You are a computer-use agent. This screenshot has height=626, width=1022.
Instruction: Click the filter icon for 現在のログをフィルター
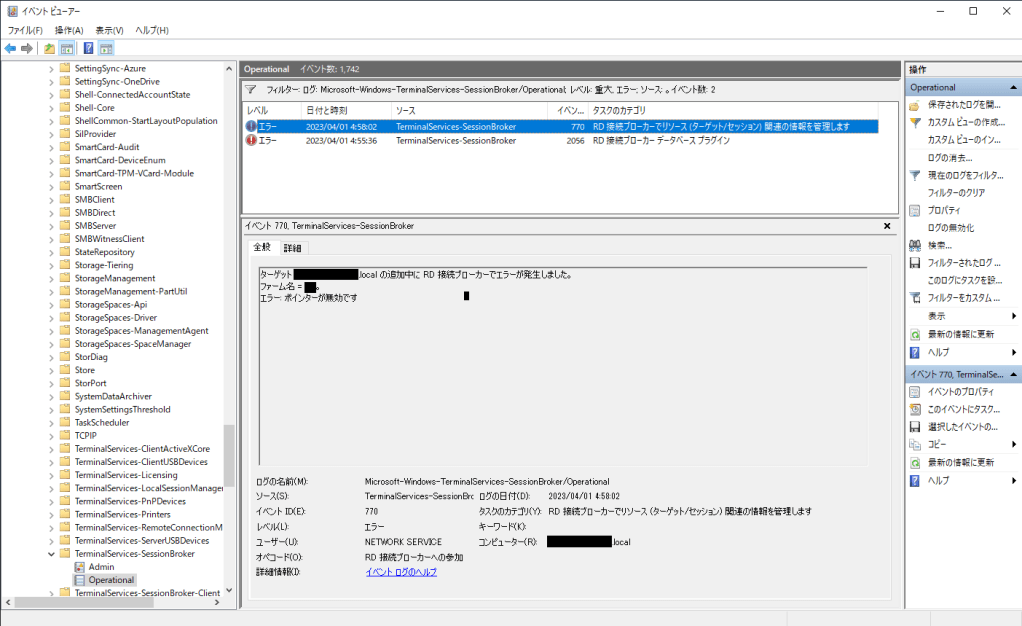point(915,175)
